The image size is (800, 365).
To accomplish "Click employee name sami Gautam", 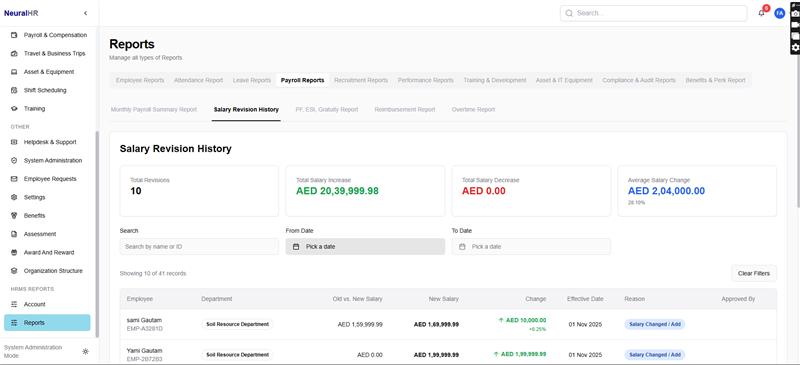I will (x=144, y=320).
